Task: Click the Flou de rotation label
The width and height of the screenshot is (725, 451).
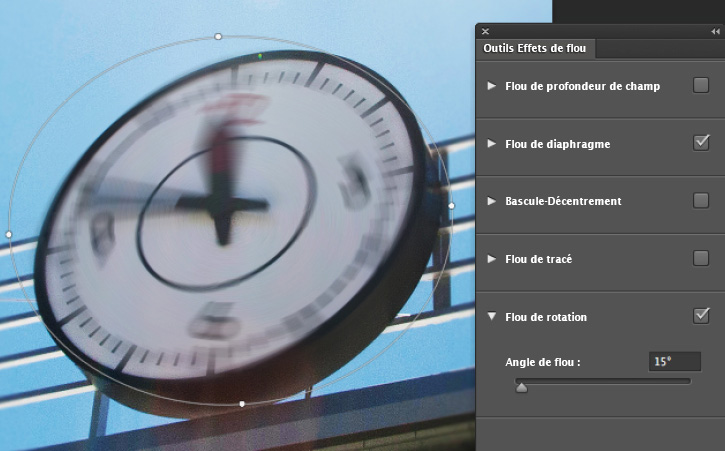Action: [546, 317]
